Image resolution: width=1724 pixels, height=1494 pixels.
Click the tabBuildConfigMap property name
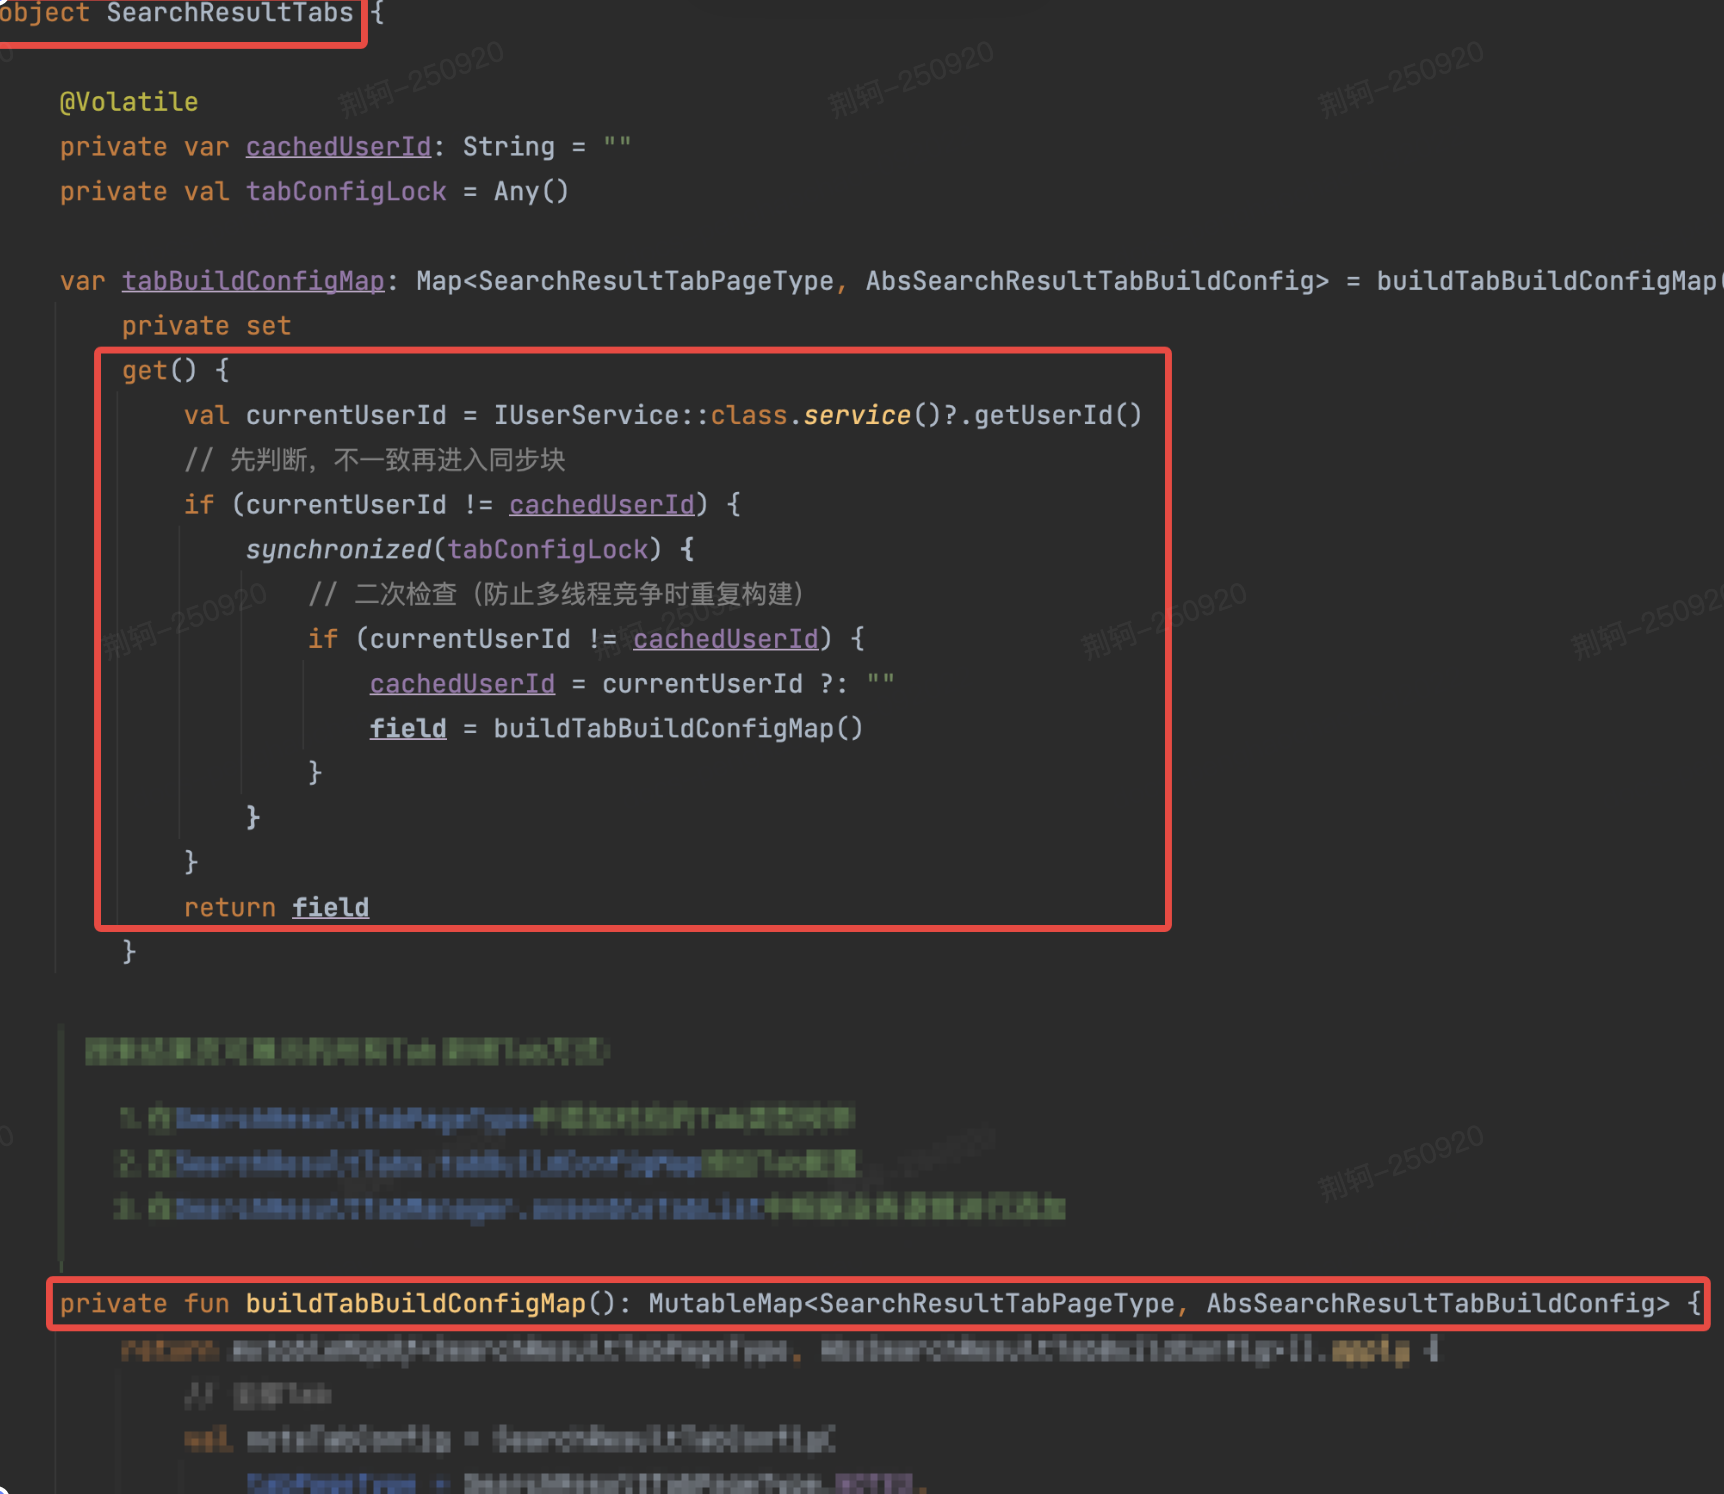point(253,281)
